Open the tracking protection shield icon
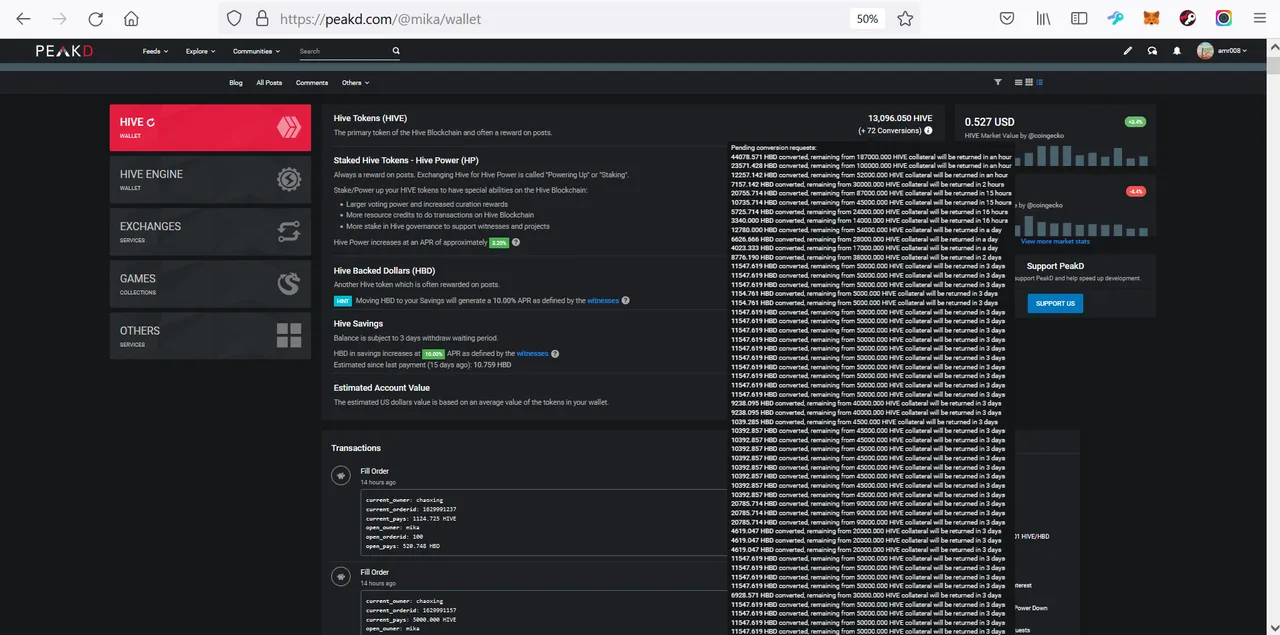 pos(234,18)
